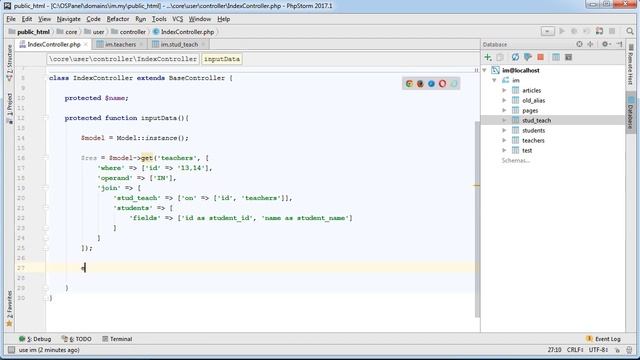
Task: Toggle the TODO tool window
Action: point(77,339)
